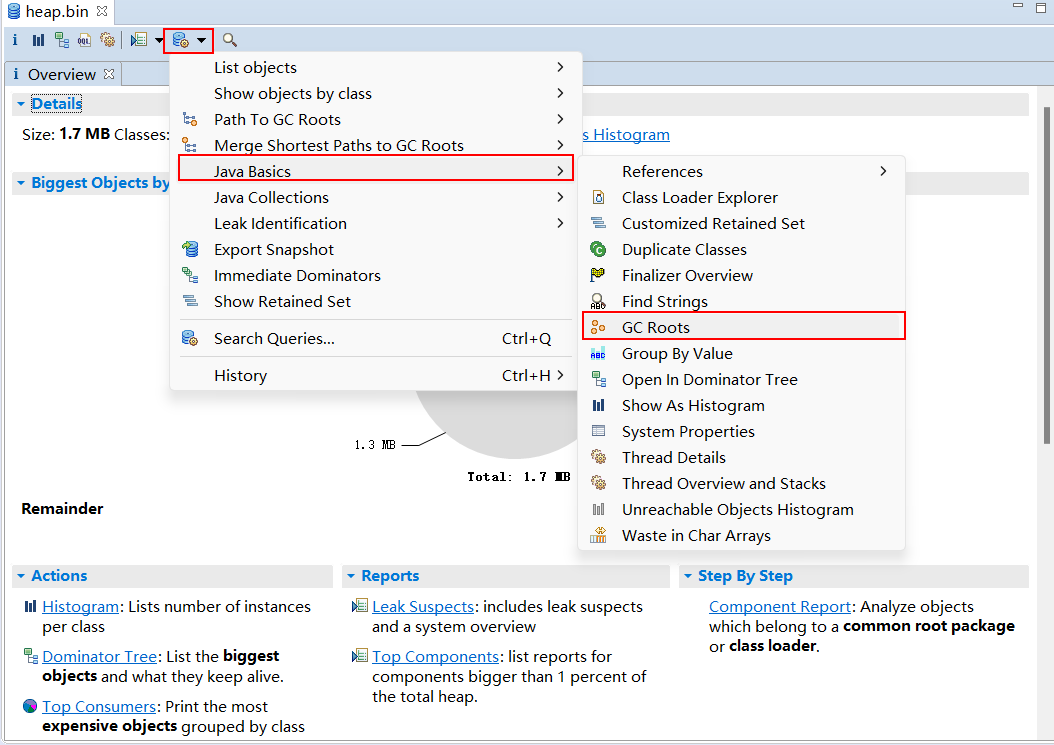Open the List objects submenu
The height and width of the screenshot is (745, 1054).
click(x=376, y=67)
